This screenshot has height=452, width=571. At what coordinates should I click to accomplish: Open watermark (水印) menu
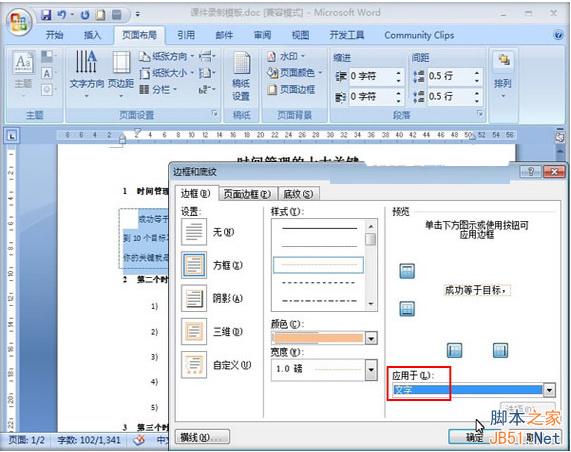pos(286,56)
